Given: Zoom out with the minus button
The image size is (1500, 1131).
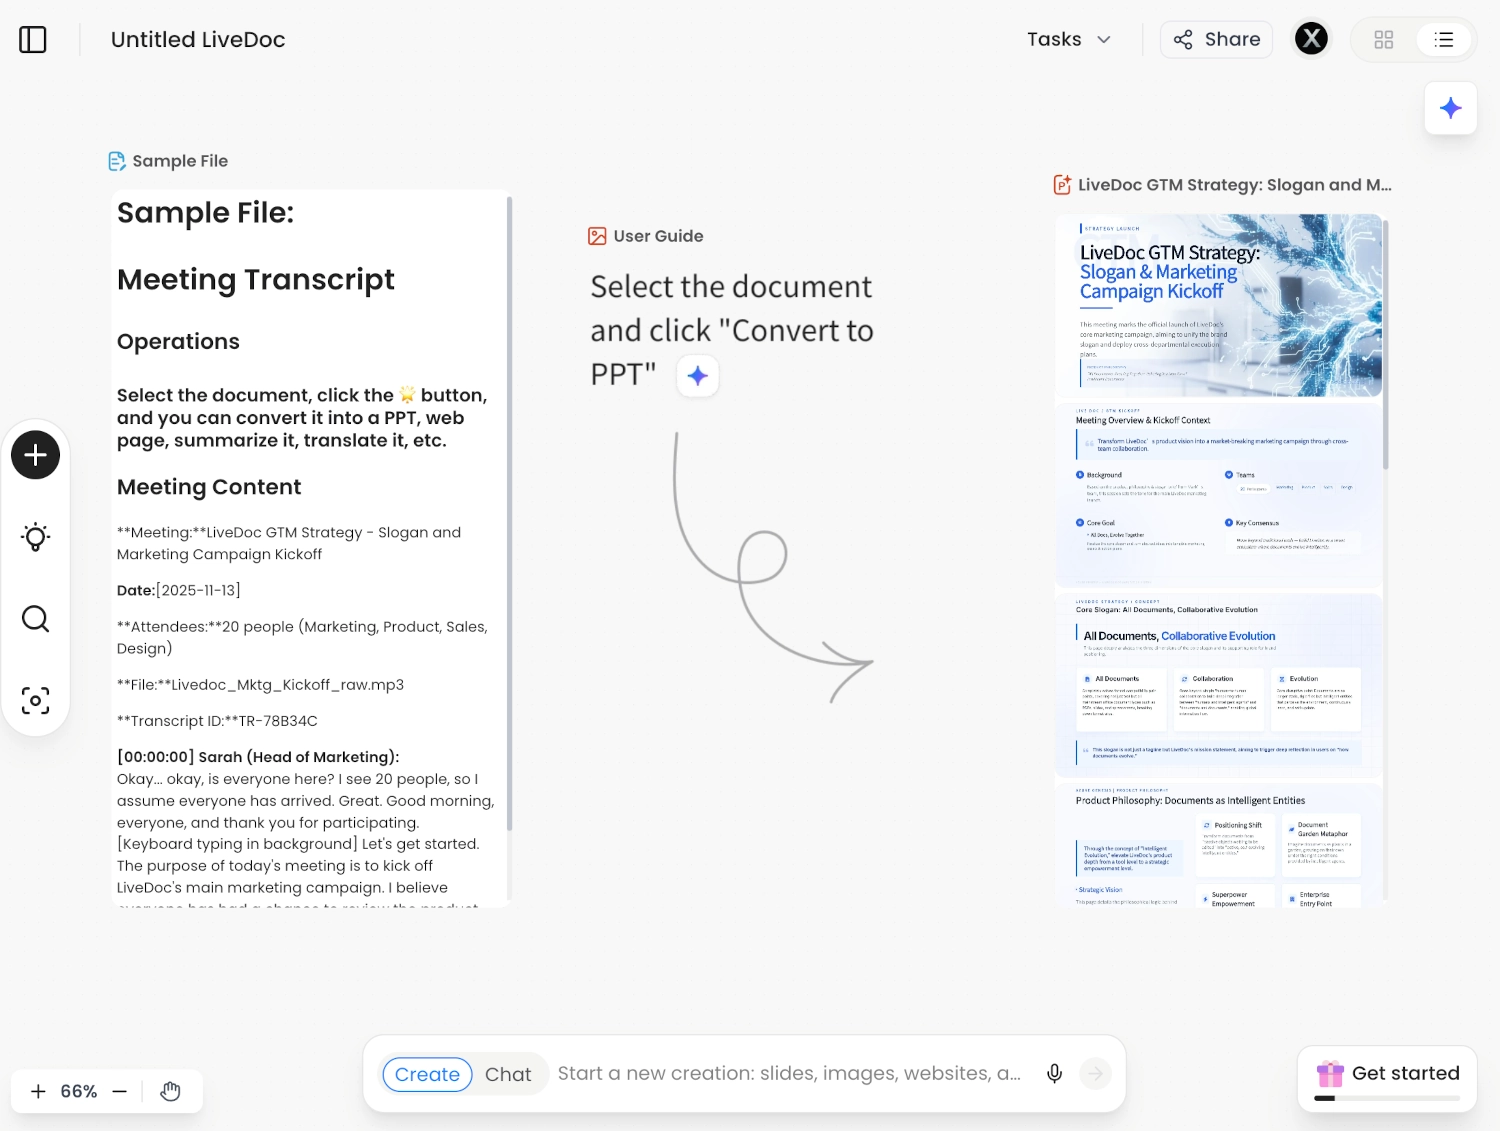Looking at the screenshot, I should 120,1091.
